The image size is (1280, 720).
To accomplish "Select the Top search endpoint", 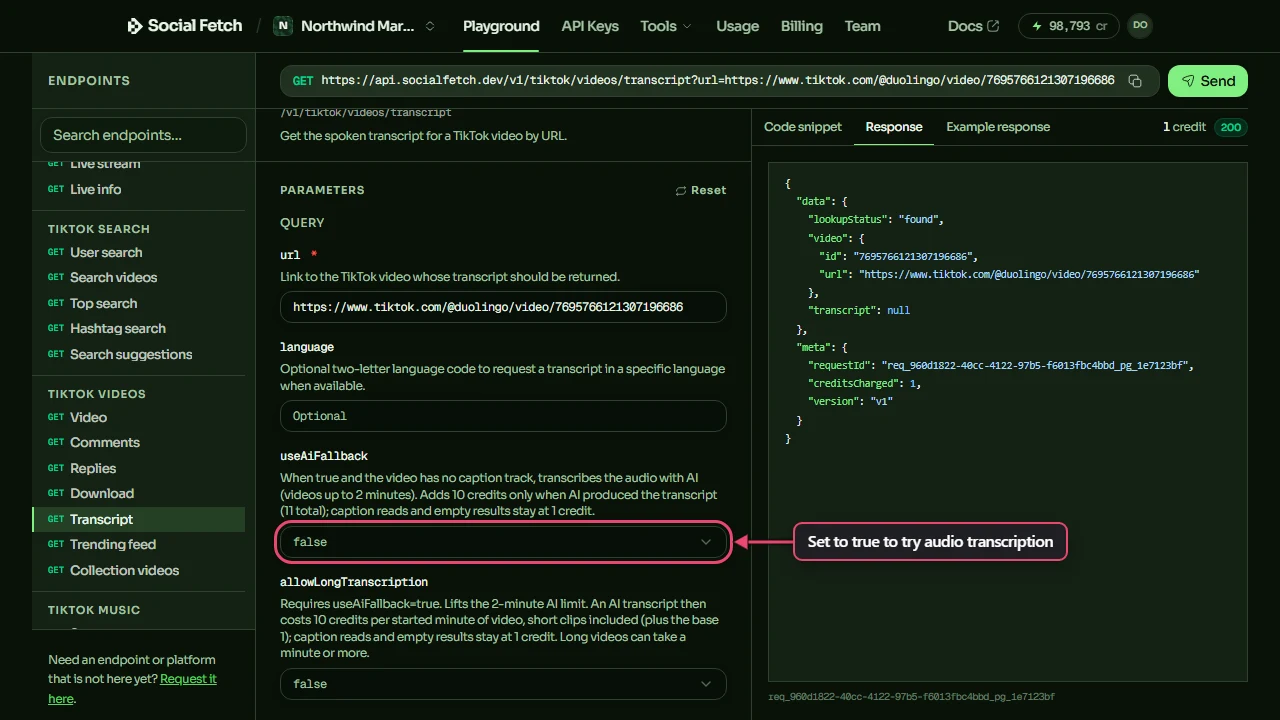I will [x=138, y=303].
